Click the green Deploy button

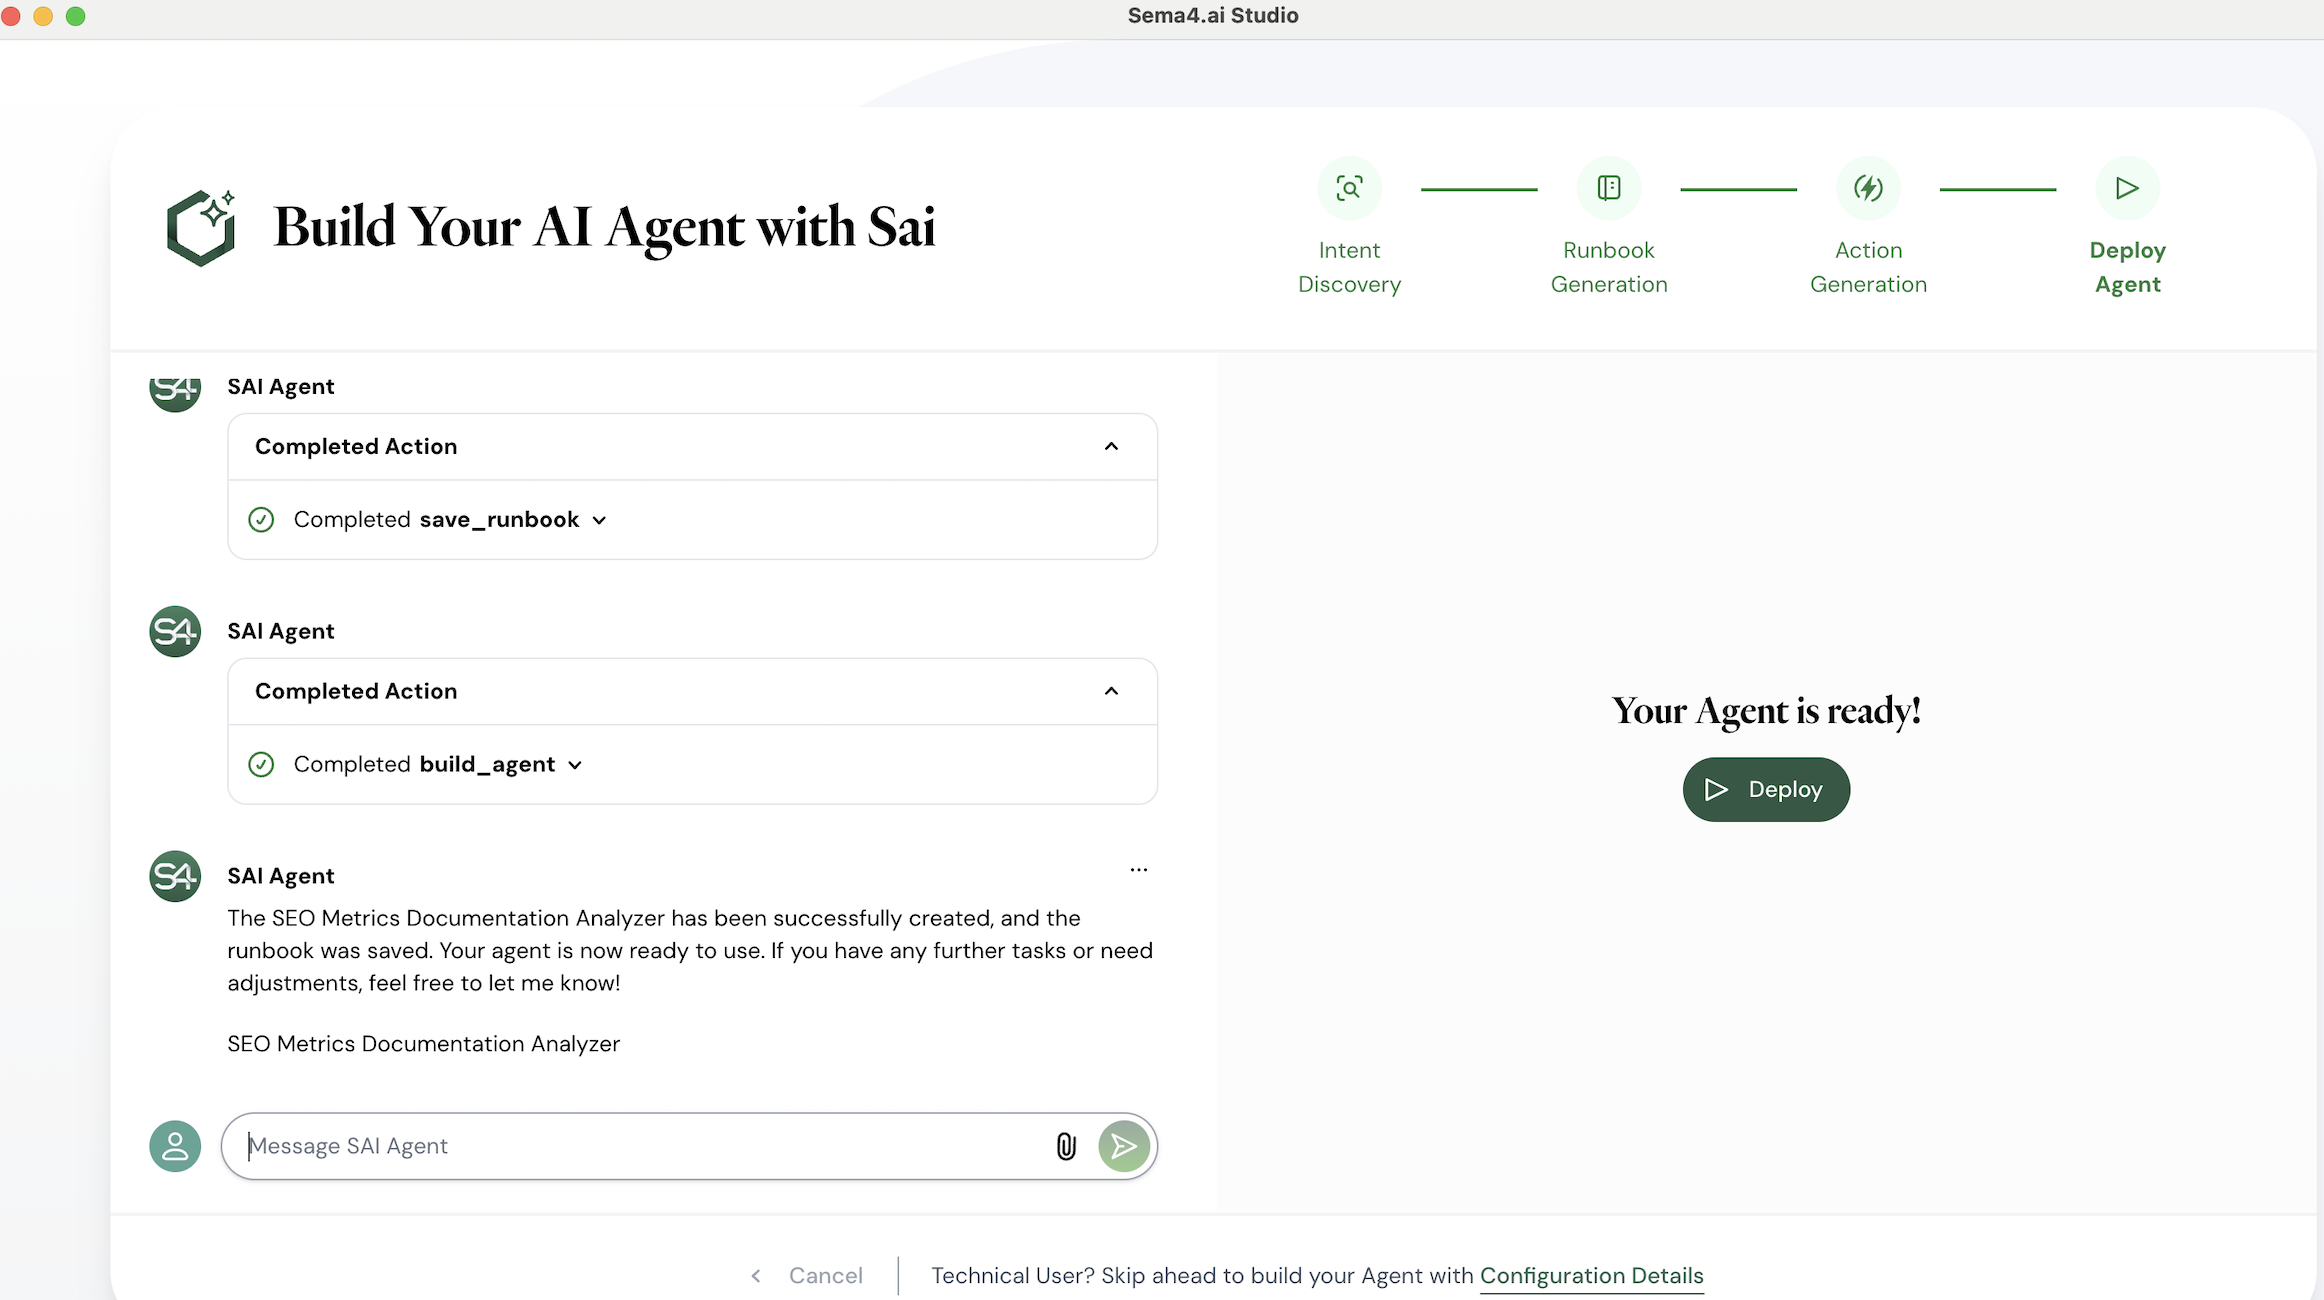pyautogui.click(x=1766, y=790)
